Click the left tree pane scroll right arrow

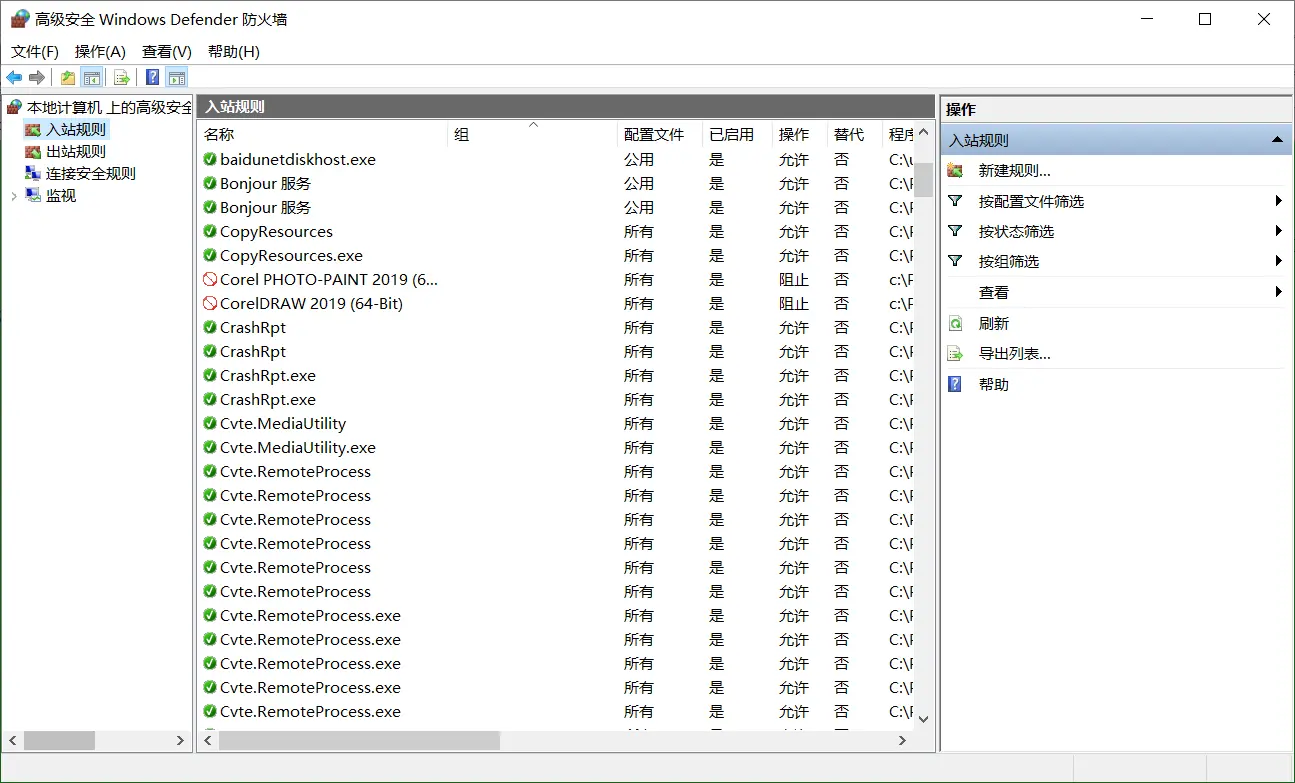(x=181, y=741)
